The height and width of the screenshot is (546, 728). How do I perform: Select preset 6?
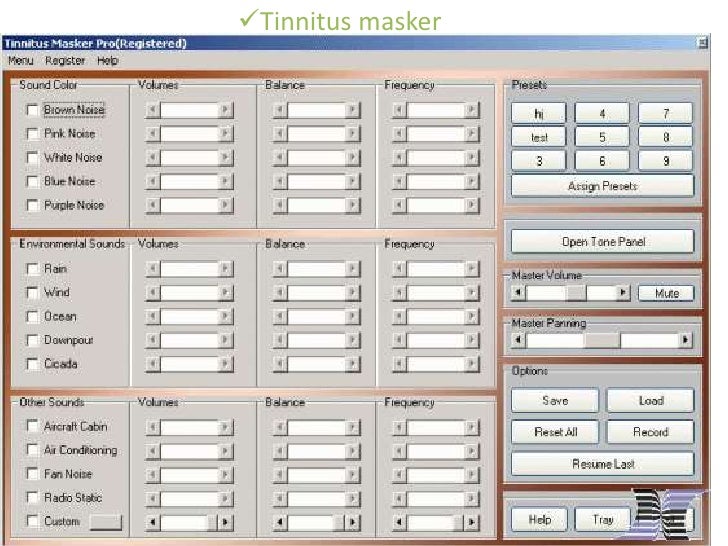coord(602,161)
